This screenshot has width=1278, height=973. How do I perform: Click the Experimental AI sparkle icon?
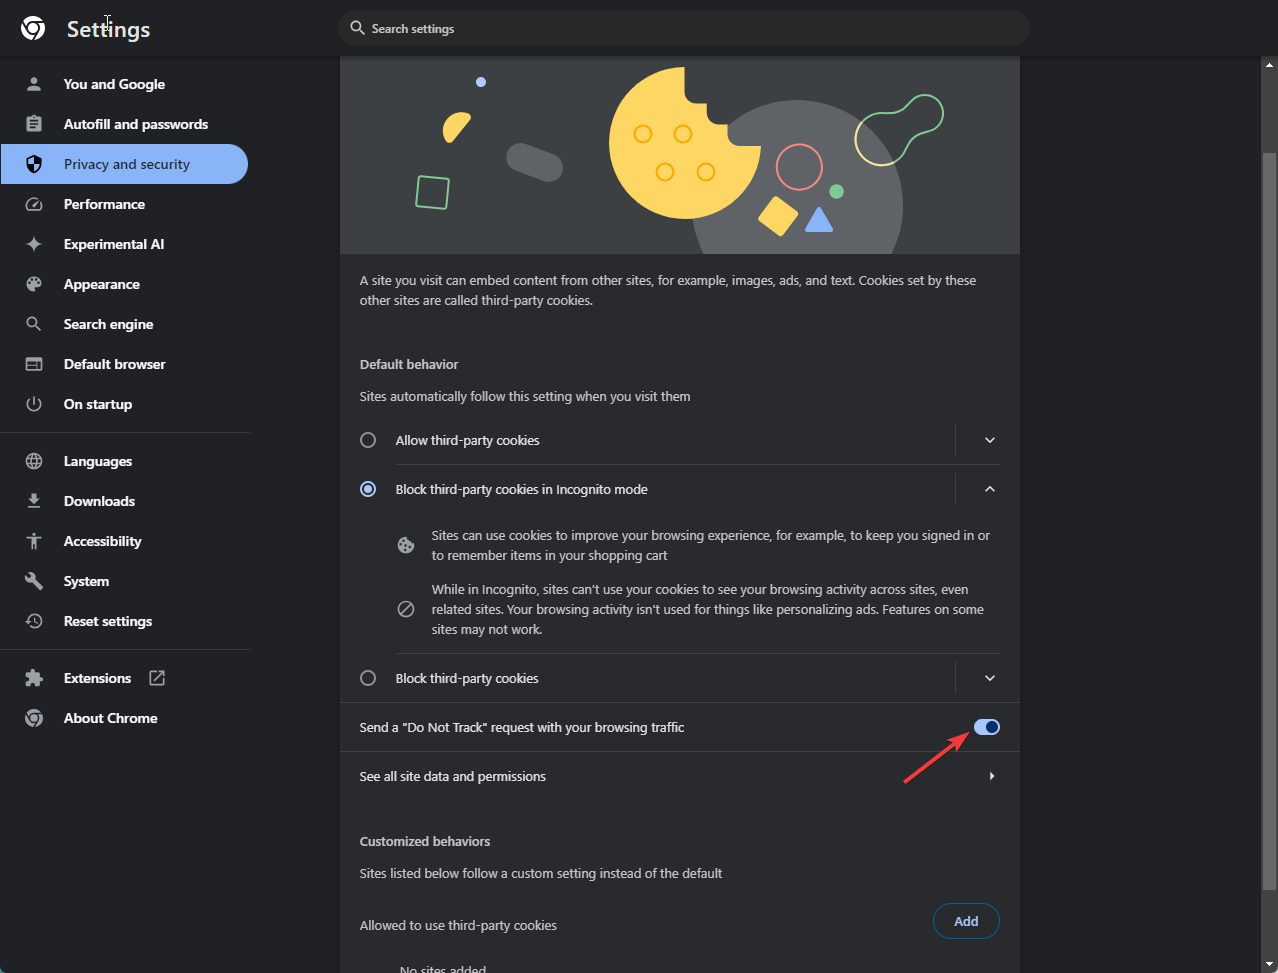click(34, 244)
